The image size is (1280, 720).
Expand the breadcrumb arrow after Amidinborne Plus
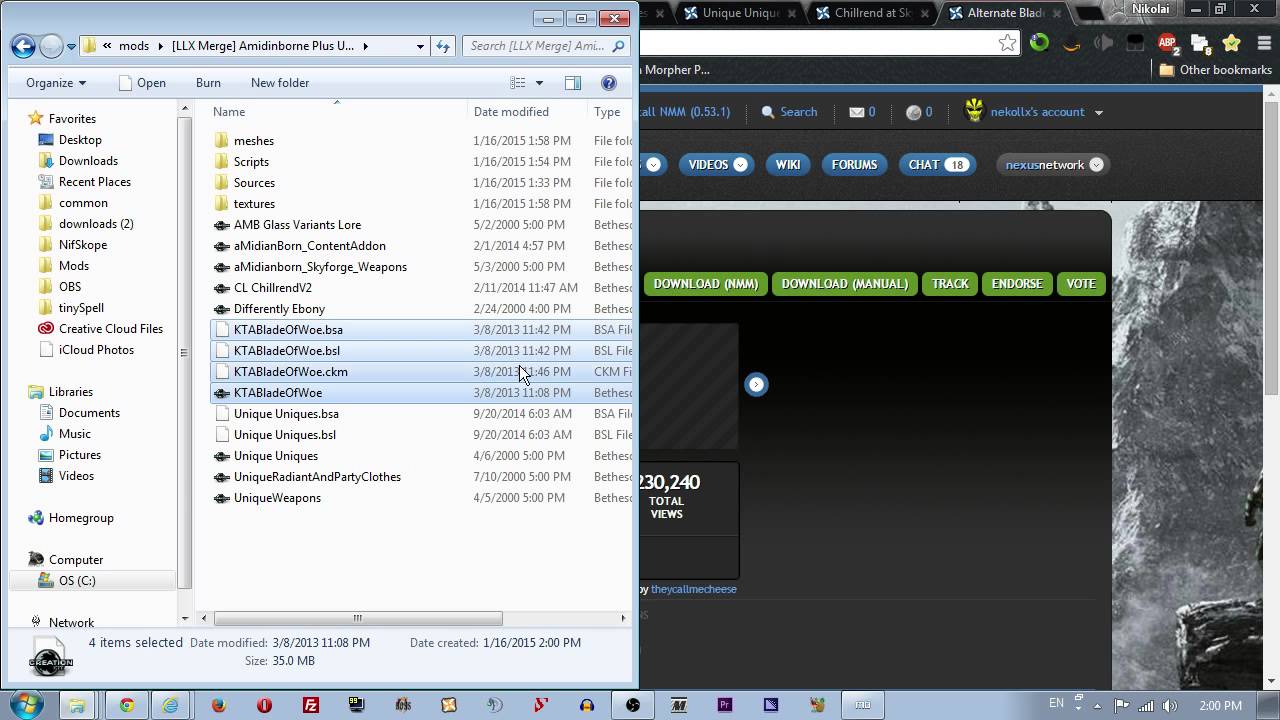366,46
